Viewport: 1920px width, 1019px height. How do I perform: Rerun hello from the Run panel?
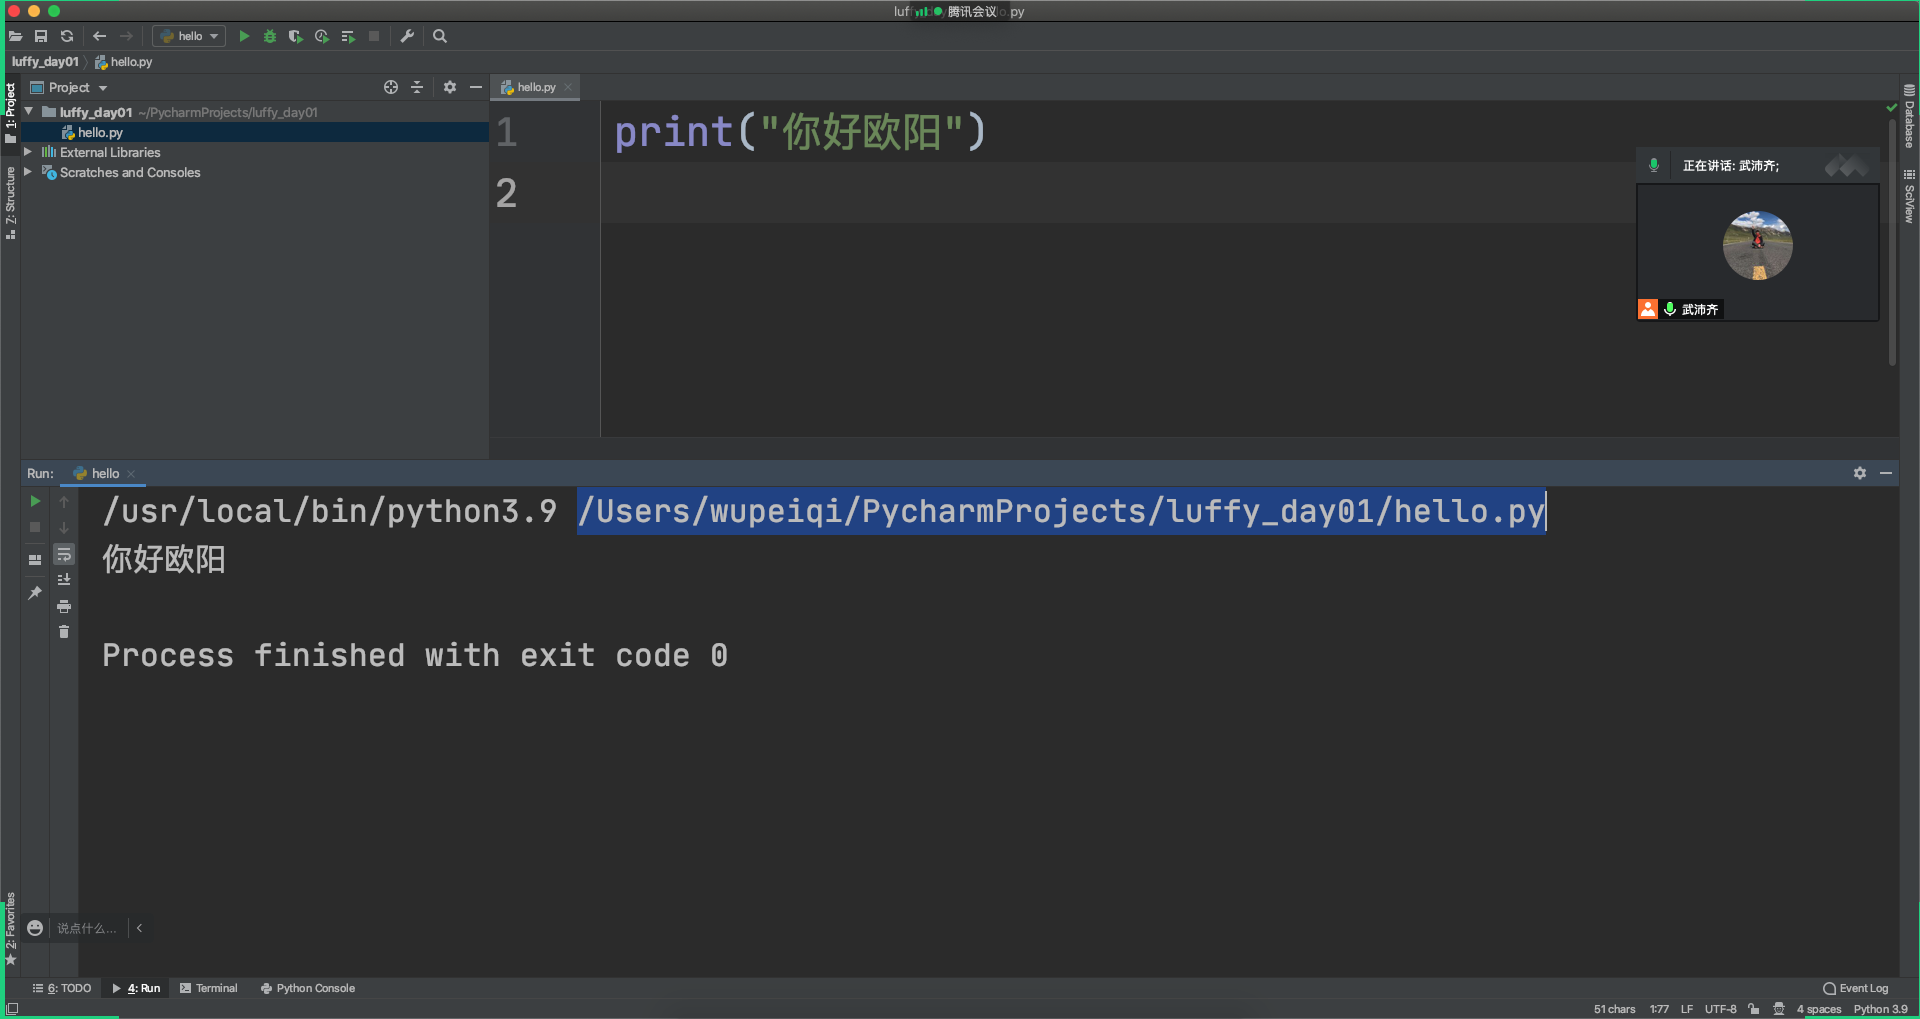tap(35, 501)
